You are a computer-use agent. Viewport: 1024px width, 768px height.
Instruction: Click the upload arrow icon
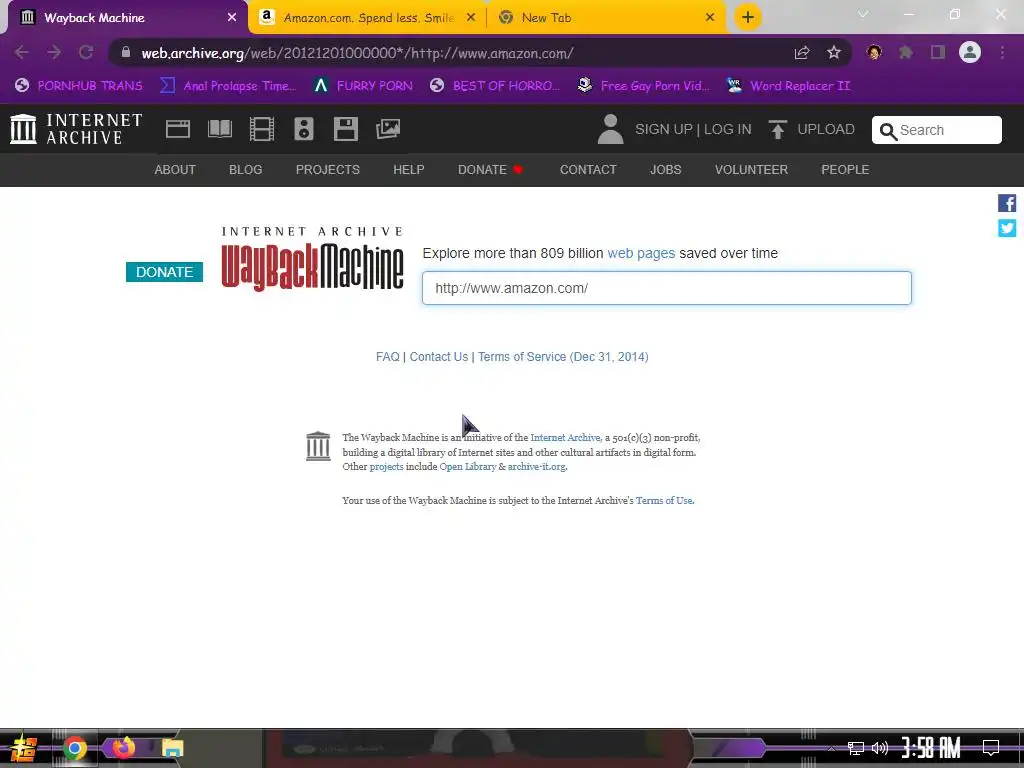[x=777, y=129]
